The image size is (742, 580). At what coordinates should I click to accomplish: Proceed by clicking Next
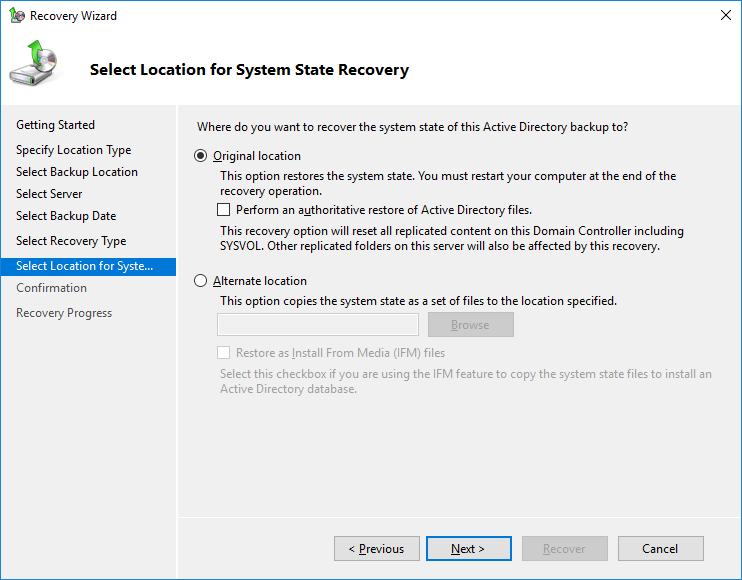tap(468, 549)
